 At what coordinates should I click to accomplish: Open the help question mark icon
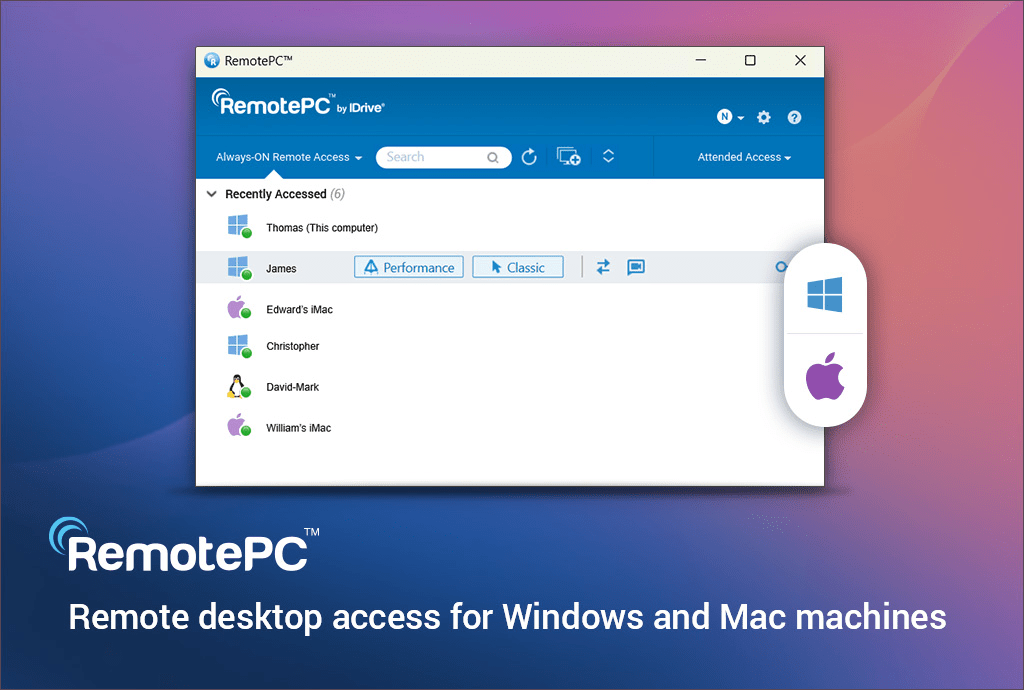pos(794,118)
